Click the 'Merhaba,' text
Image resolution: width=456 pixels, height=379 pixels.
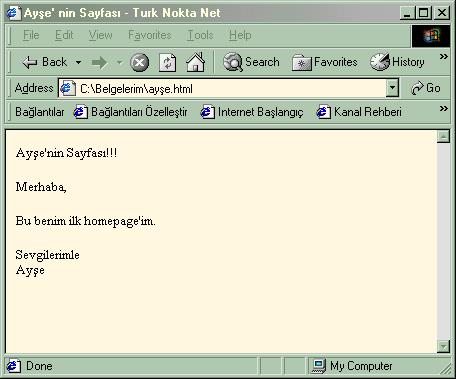tap(41, 187)
